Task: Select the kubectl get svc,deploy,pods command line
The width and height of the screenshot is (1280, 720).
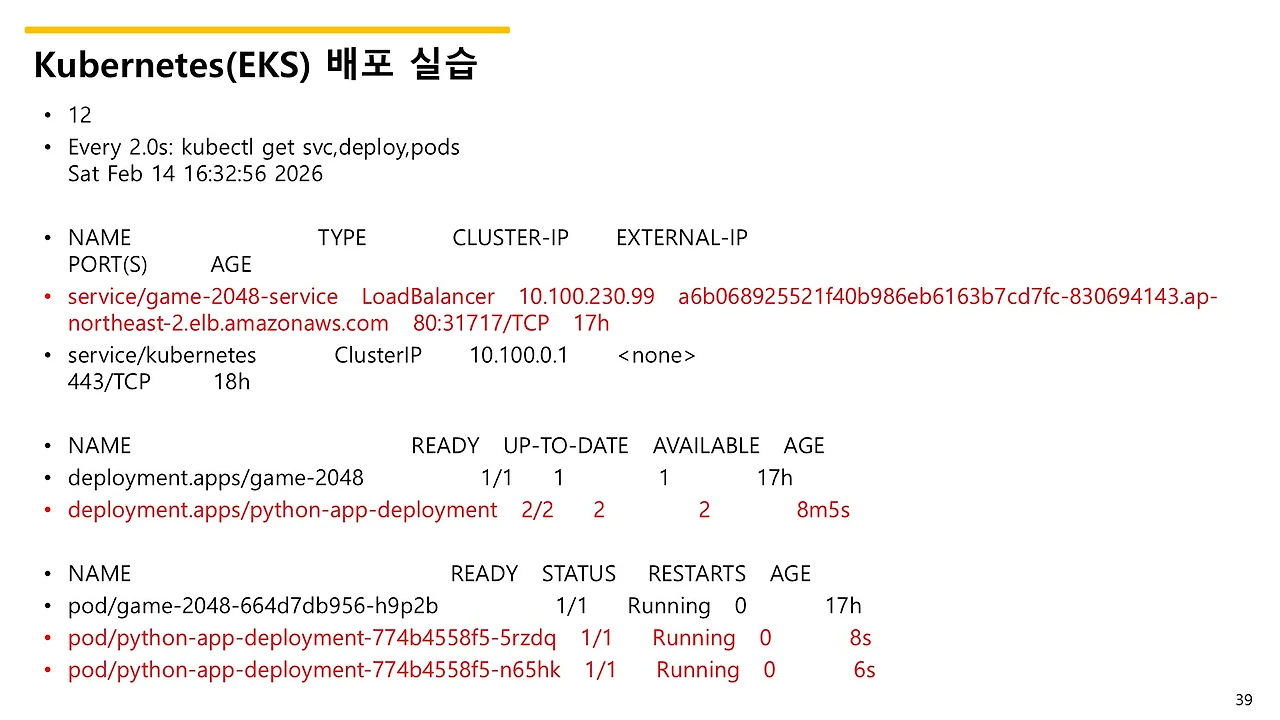Action: (263, 147)
